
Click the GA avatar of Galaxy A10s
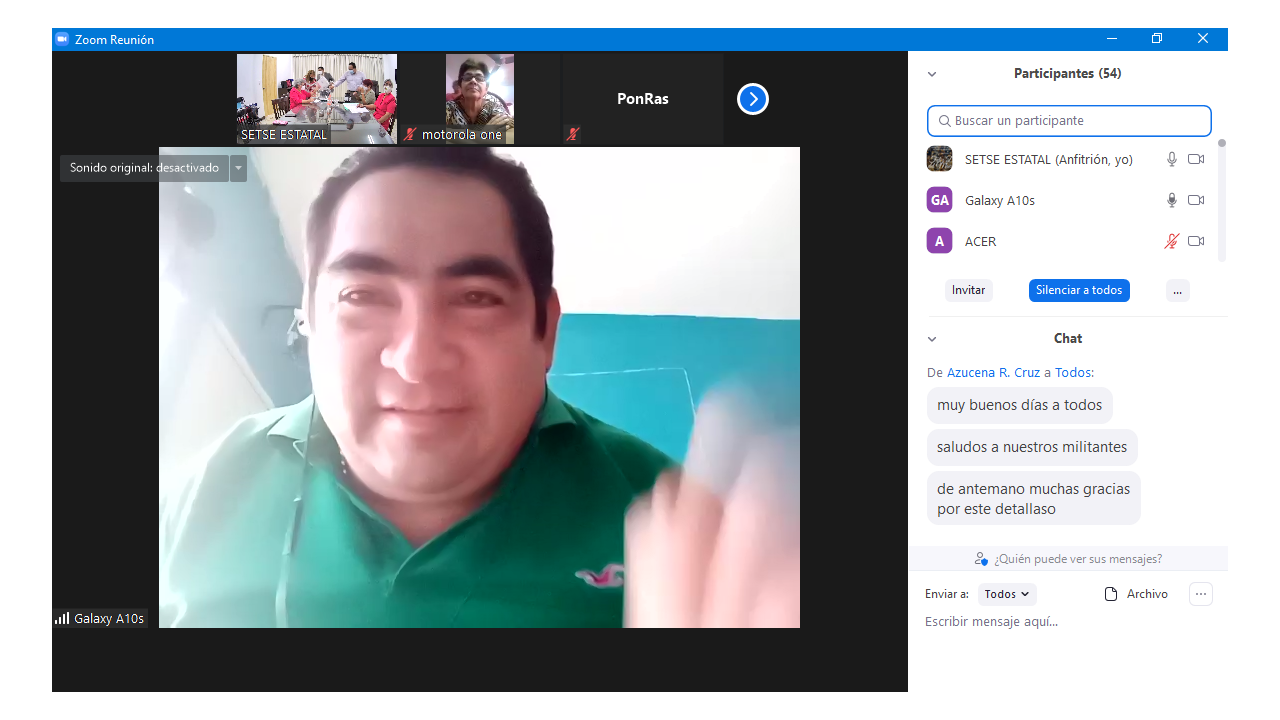pos(939,200)
